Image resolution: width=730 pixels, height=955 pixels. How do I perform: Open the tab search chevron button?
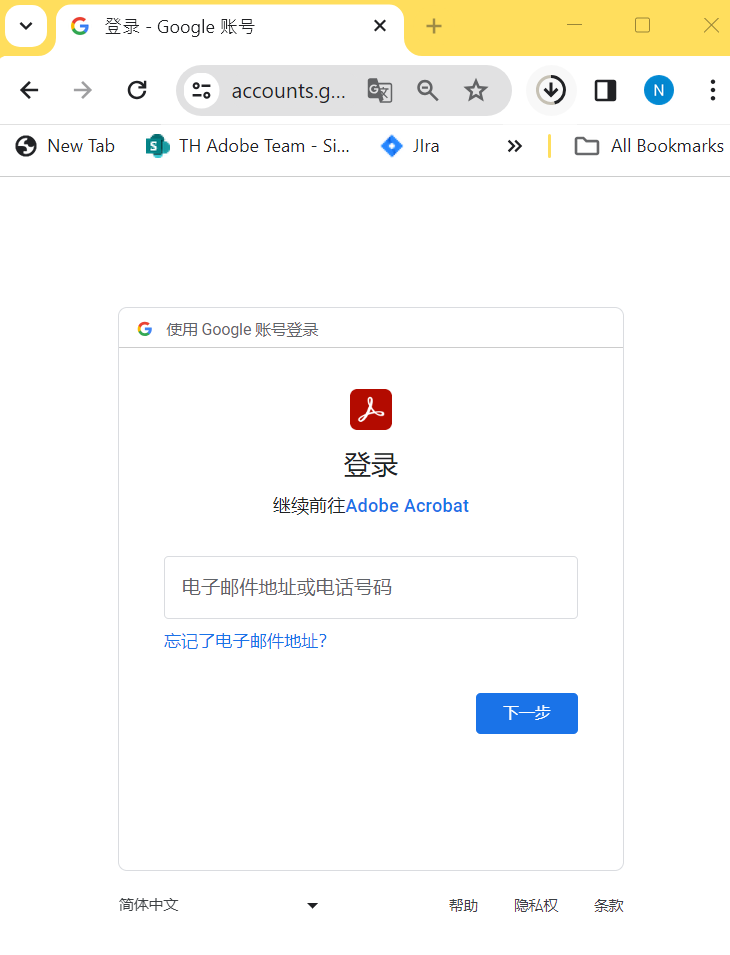tap(26, 26)
